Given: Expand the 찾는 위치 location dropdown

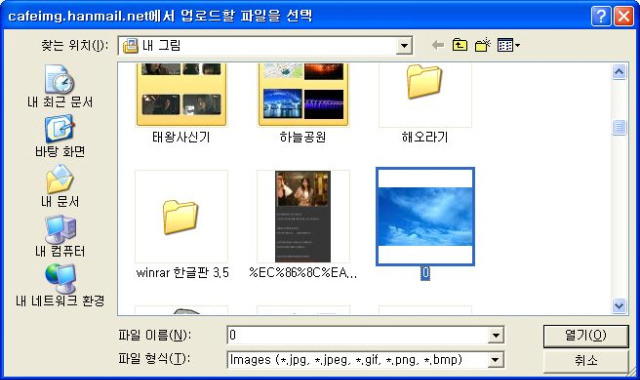Looking at the screenshot, I should click(x=404, y=45).
